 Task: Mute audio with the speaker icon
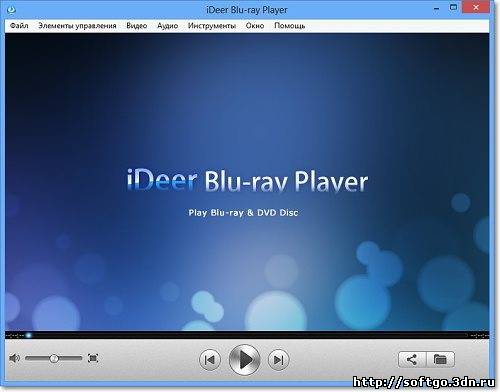point(14,358)
